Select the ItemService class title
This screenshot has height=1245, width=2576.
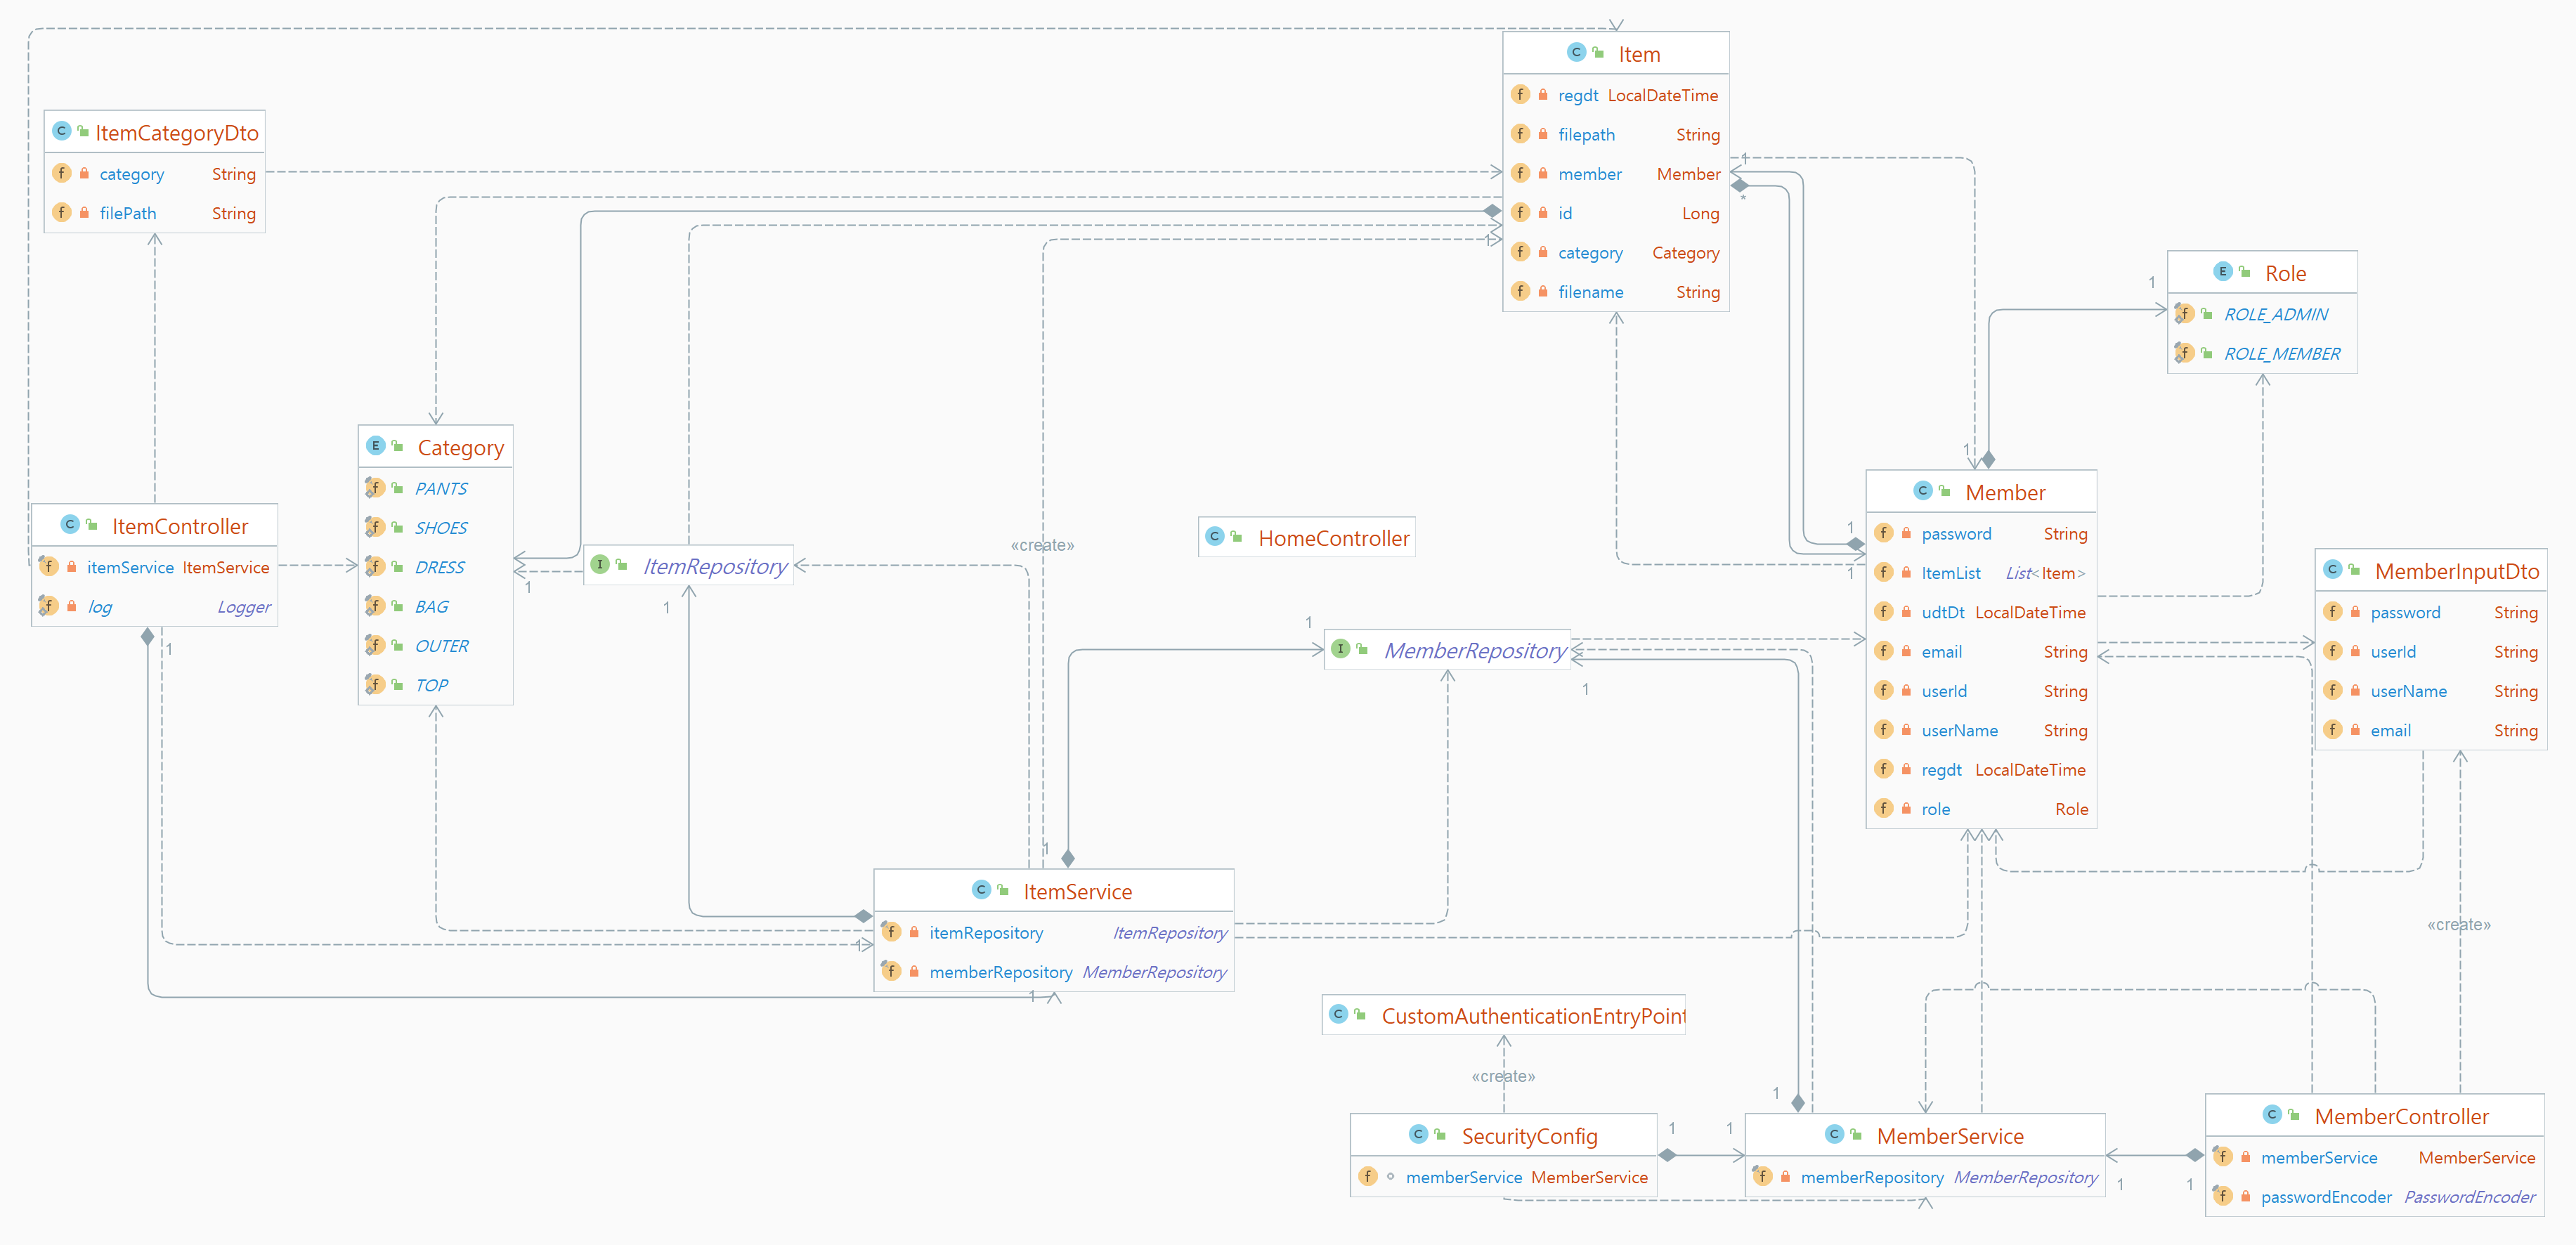point(1078,890)
